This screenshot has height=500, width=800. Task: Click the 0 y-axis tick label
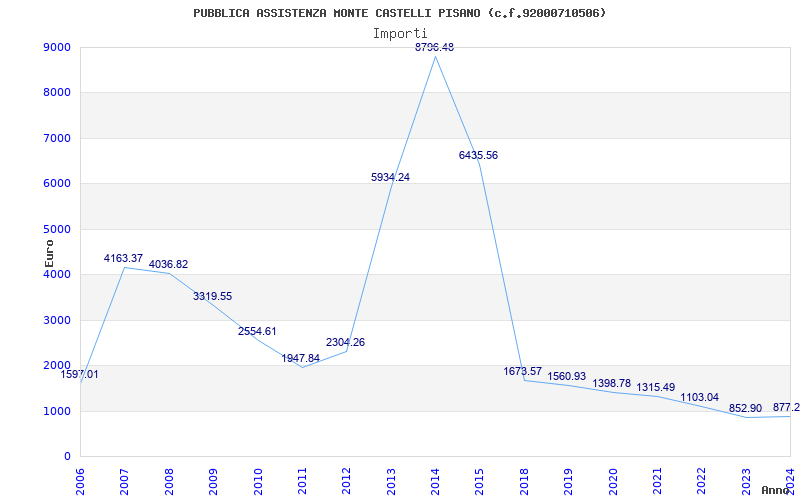(67, 457)
